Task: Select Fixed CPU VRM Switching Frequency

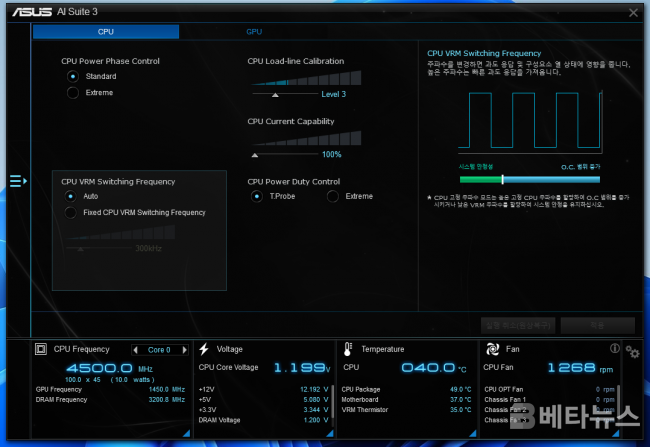Action: click(70, 212)
